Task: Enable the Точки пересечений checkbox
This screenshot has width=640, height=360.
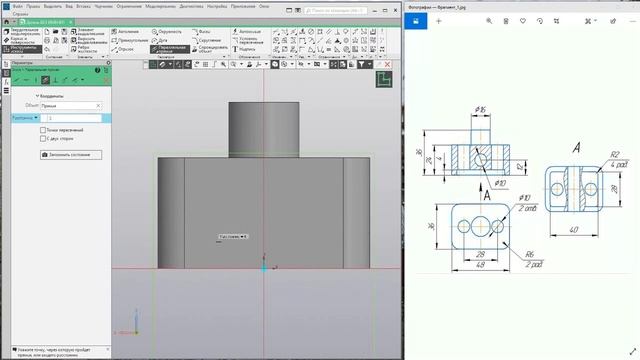Action: click(43, 130)
